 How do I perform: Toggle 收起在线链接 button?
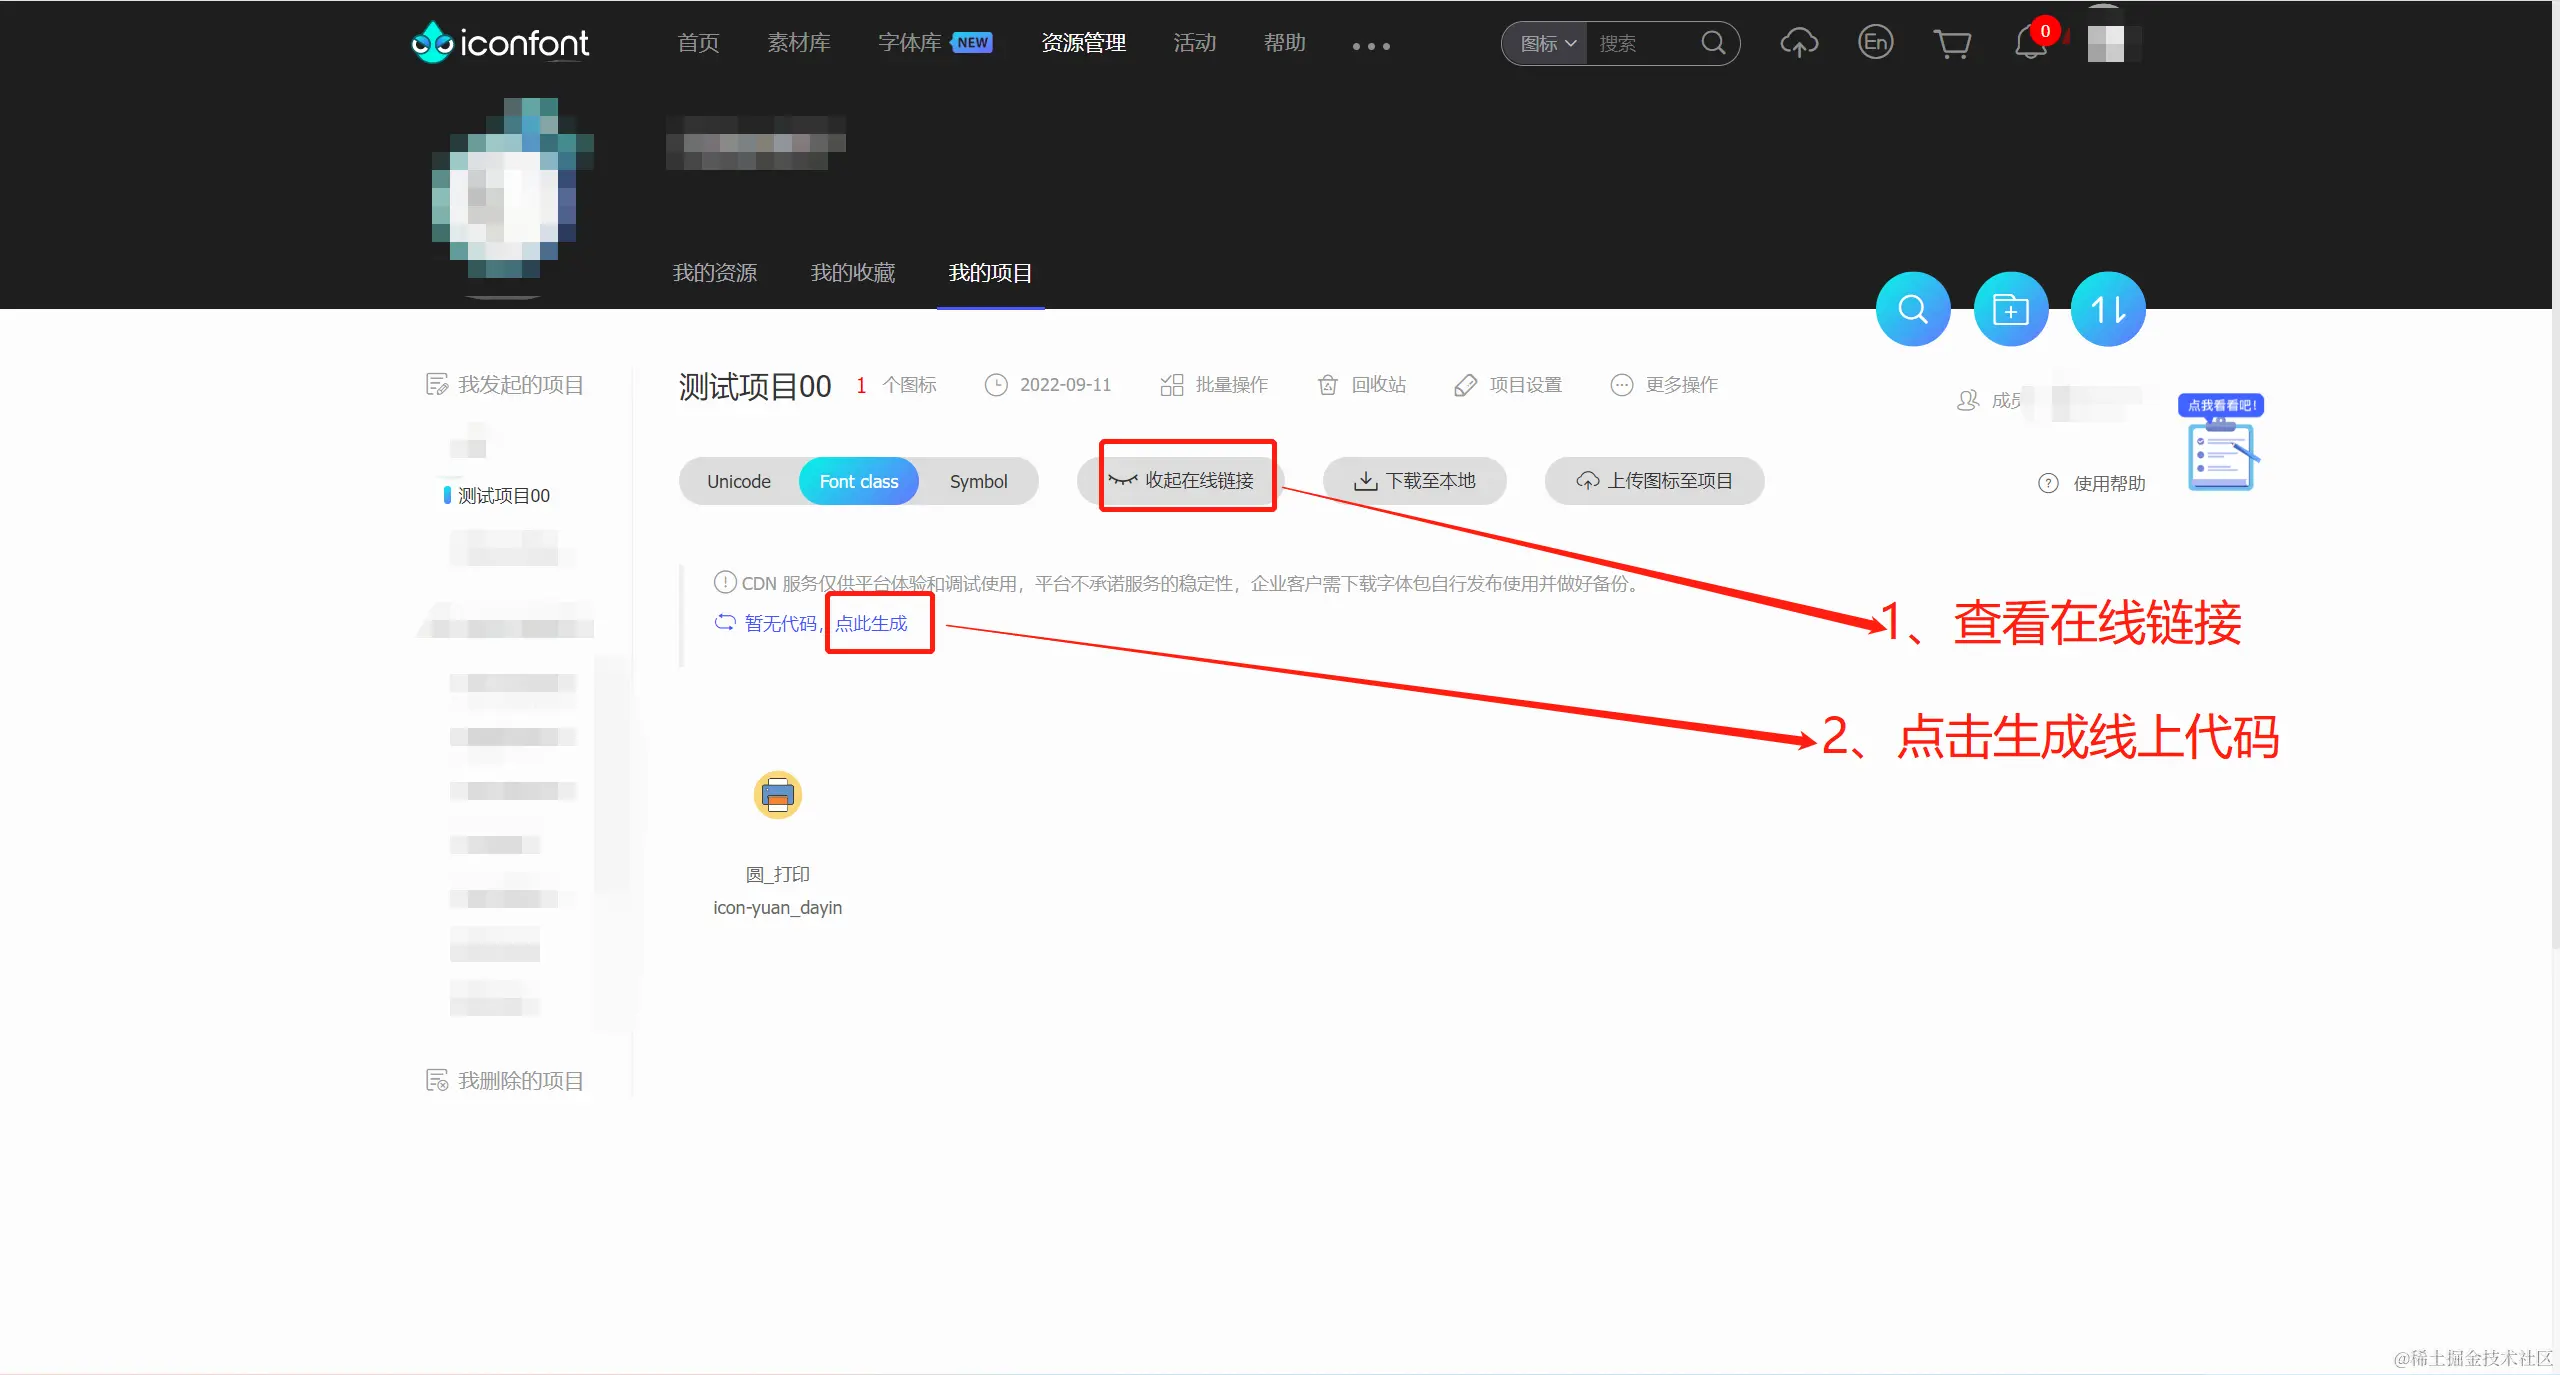point(1180,480)
